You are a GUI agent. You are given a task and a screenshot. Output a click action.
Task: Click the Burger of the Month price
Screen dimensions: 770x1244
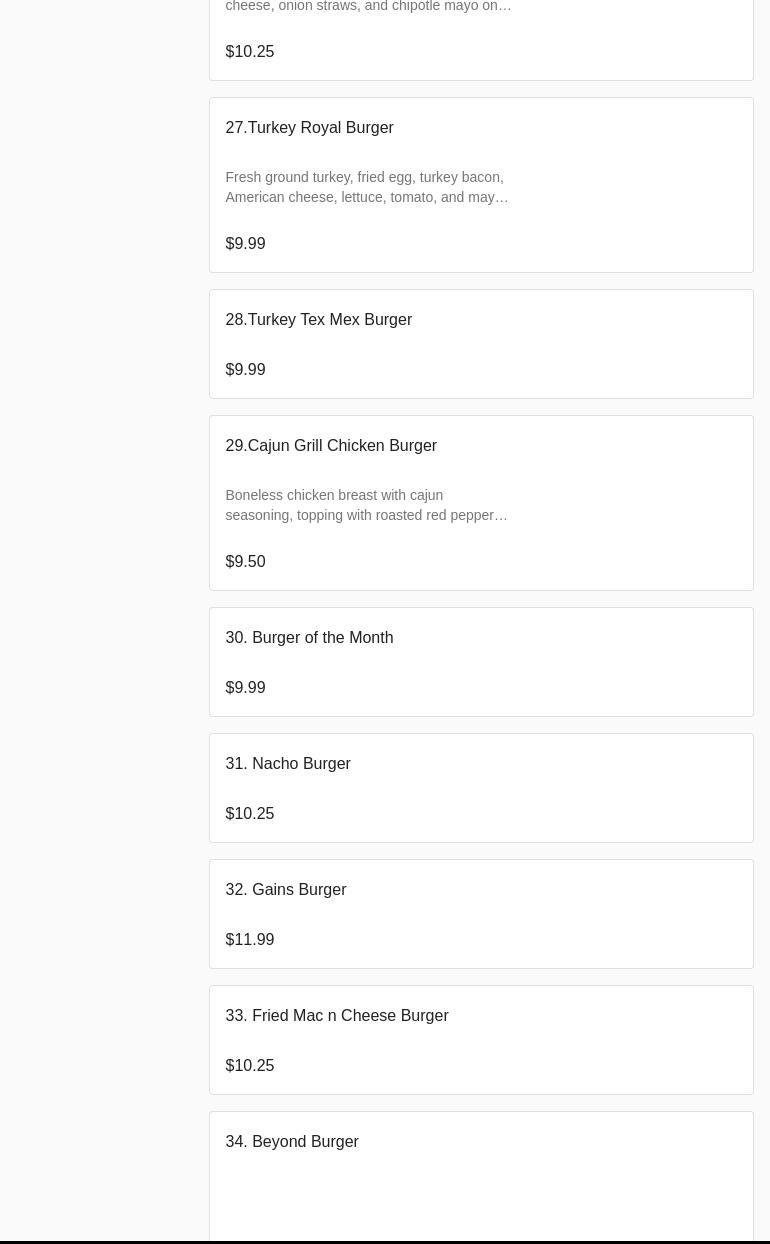(x=245, y=688)
